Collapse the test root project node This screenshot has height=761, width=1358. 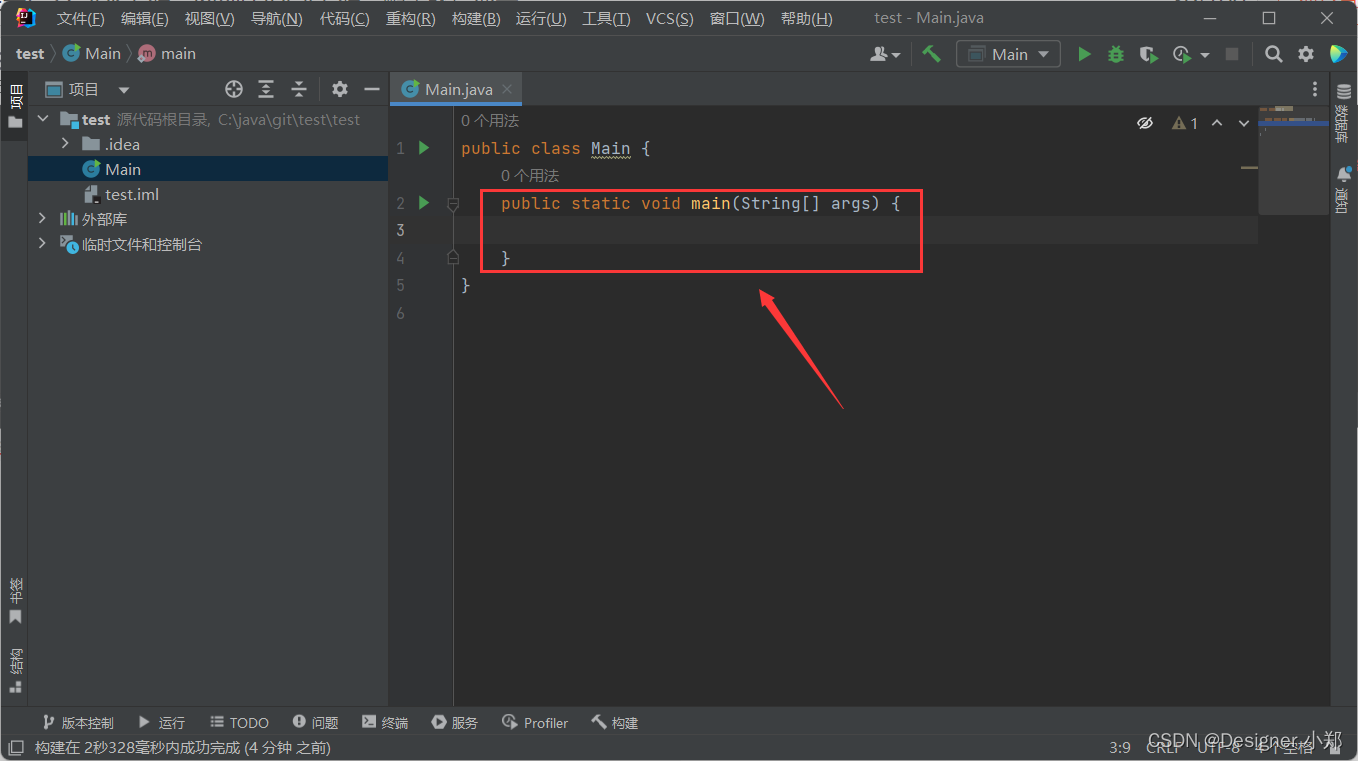[x=43, y=119]
